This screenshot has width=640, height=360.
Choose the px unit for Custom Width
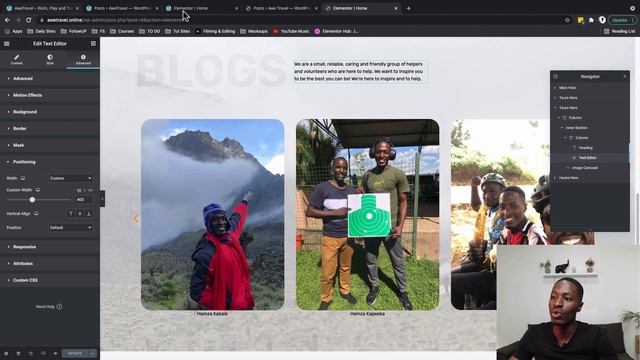click(x=79, y=190)
